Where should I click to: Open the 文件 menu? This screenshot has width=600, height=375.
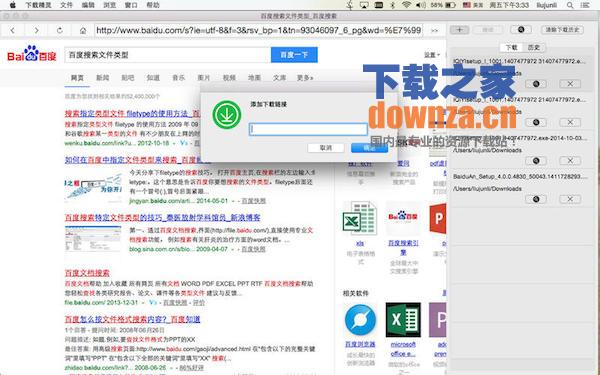[66, 5]
